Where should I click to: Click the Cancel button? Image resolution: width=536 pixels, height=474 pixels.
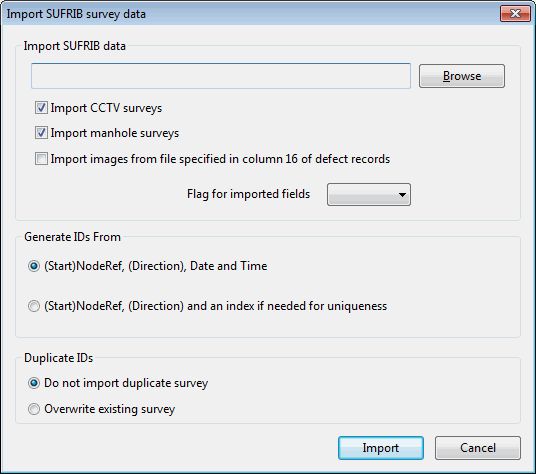(x=478, y=448)
